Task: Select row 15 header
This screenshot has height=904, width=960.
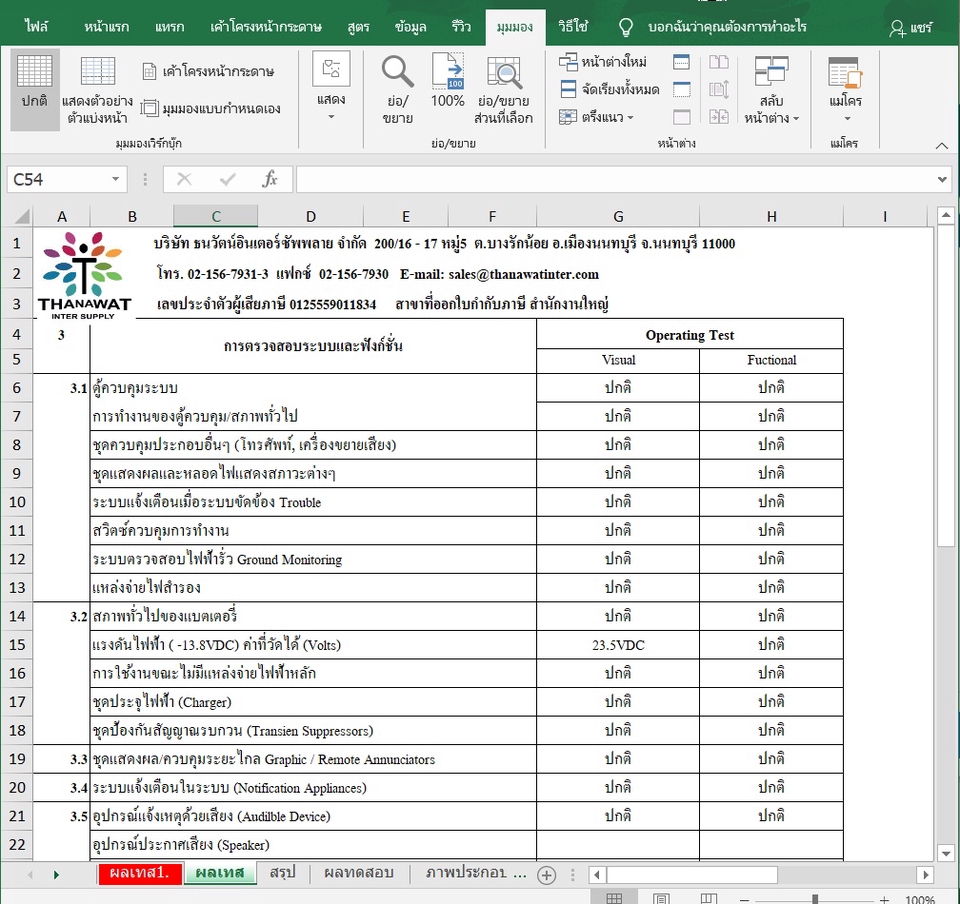Action: (17, 644)
